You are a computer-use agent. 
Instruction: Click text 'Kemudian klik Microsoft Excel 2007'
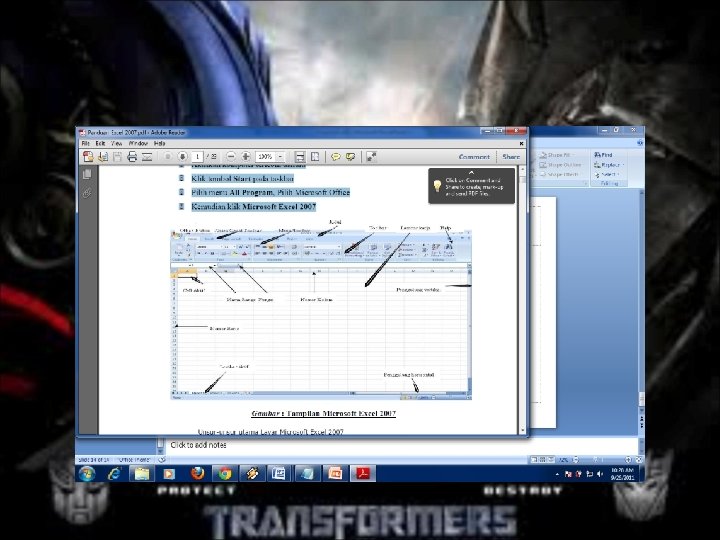pos(253,207)
